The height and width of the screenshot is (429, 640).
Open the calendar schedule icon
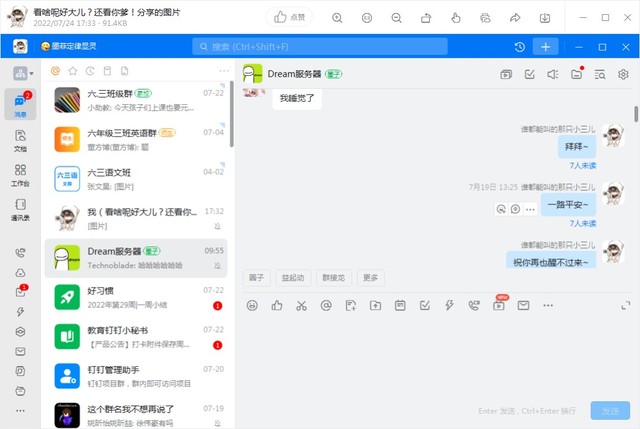coord(400,305)
